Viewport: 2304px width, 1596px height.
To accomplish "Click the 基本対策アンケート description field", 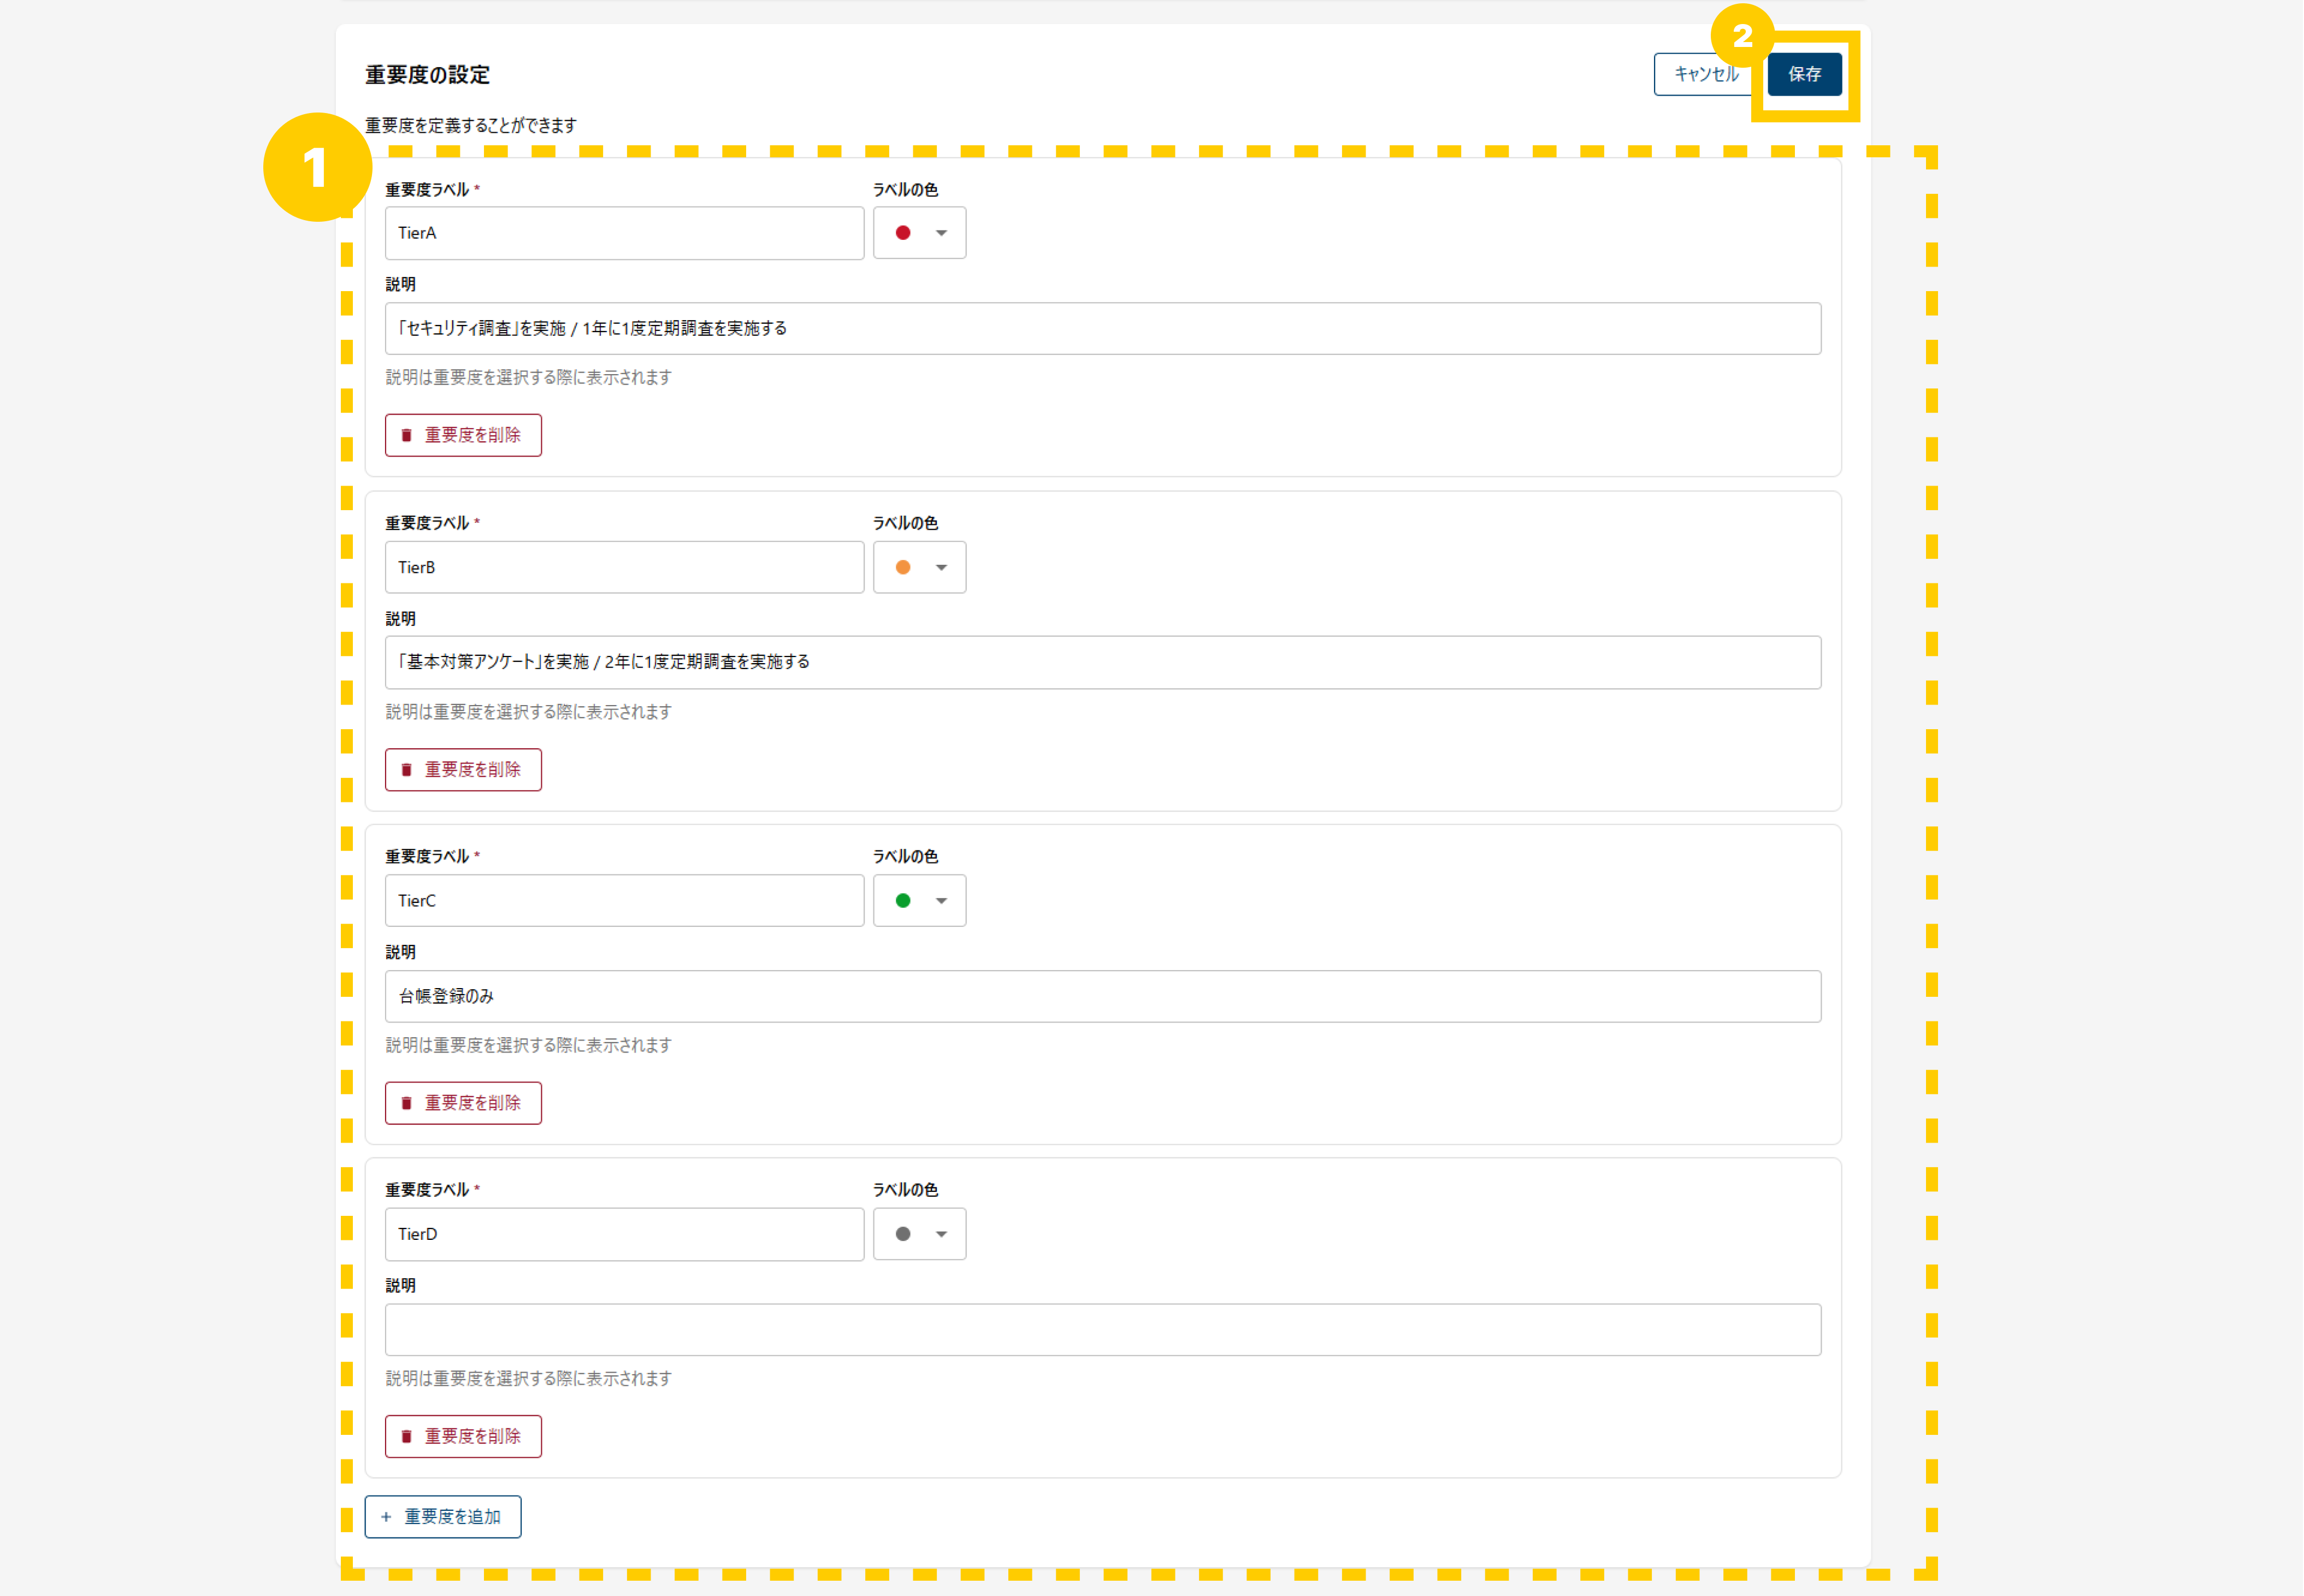I will (x=1103, y=662).
